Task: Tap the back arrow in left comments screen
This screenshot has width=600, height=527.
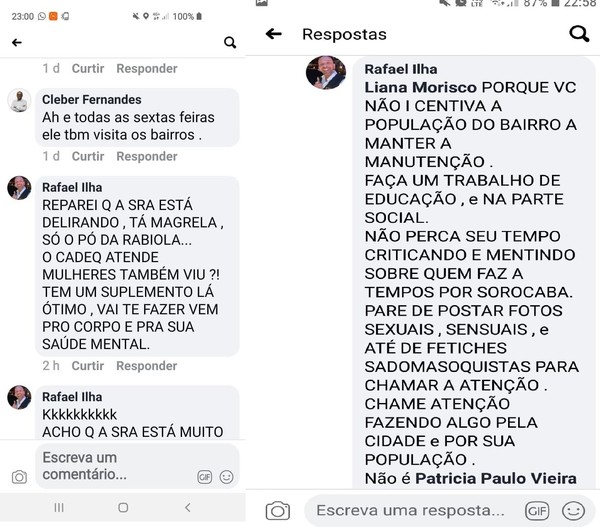Action: pos(16,43)
